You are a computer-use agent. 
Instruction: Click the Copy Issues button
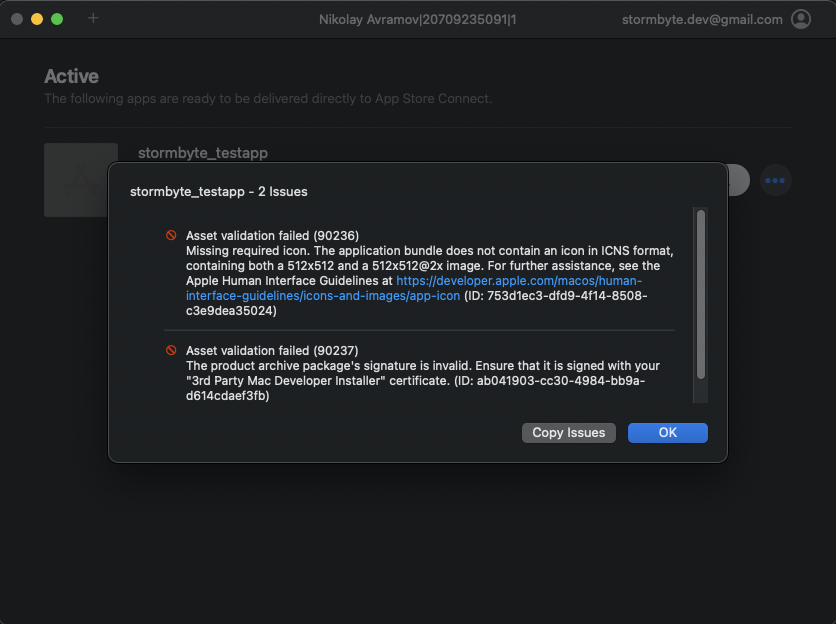(x=568, y=433)
